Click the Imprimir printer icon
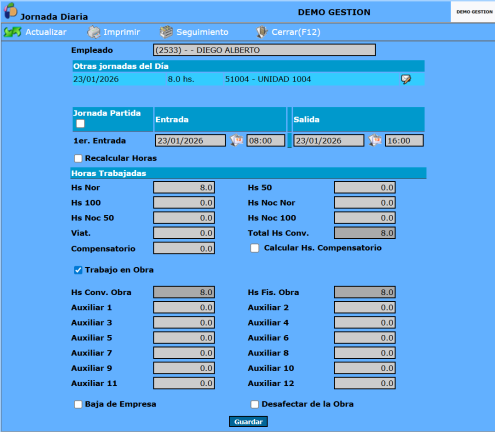Viewport: 495px width, 432px height. click(x=94, y=32)
